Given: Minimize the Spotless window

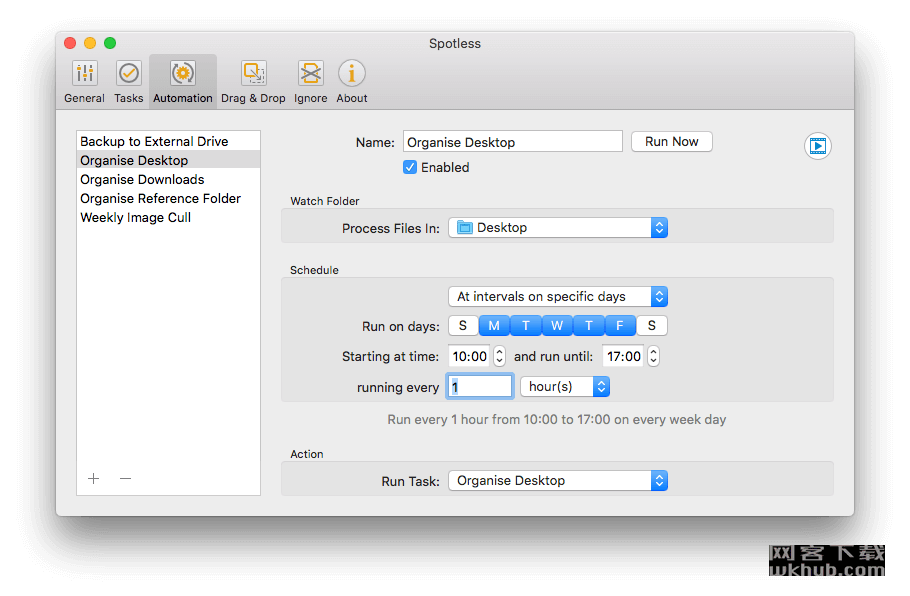Looking at the screenshot, I should point(90,43).
